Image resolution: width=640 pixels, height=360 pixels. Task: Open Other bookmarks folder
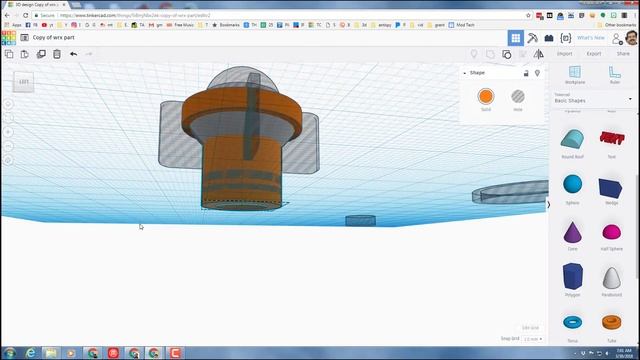(617, 25)
